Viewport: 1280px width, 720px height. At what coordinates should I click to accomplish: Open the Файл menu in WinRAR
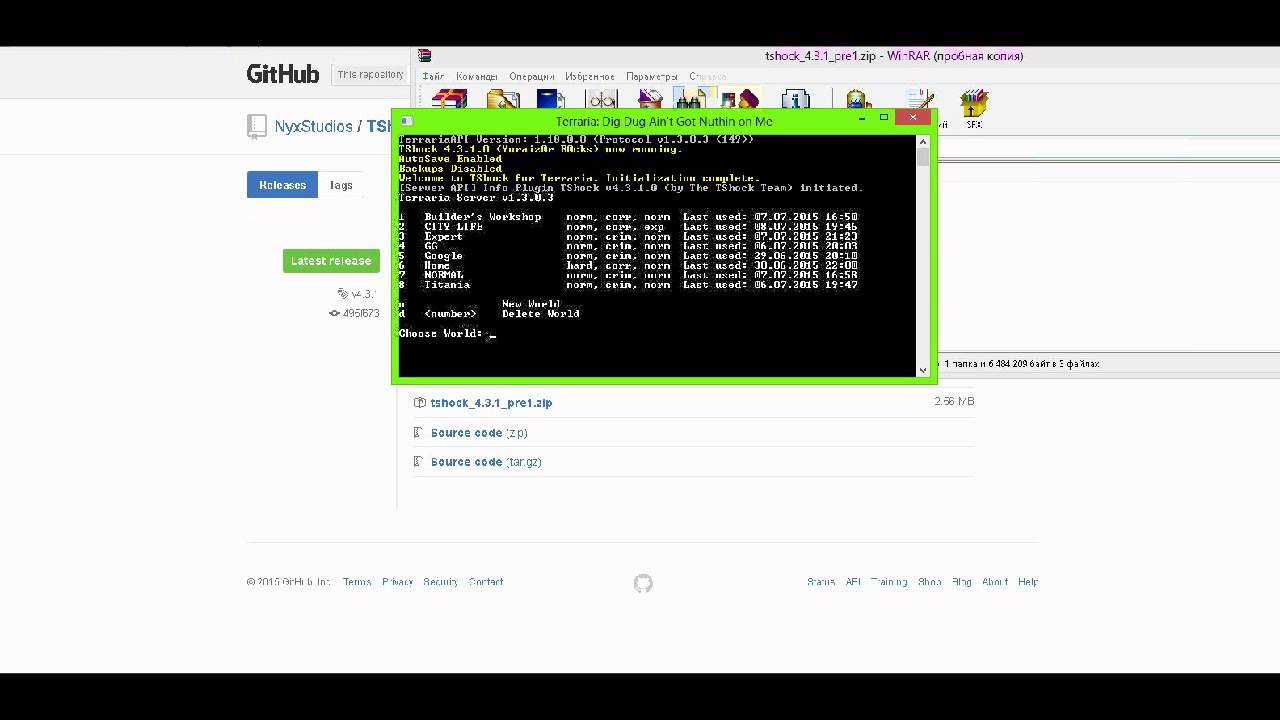click(x=433, y=77)
